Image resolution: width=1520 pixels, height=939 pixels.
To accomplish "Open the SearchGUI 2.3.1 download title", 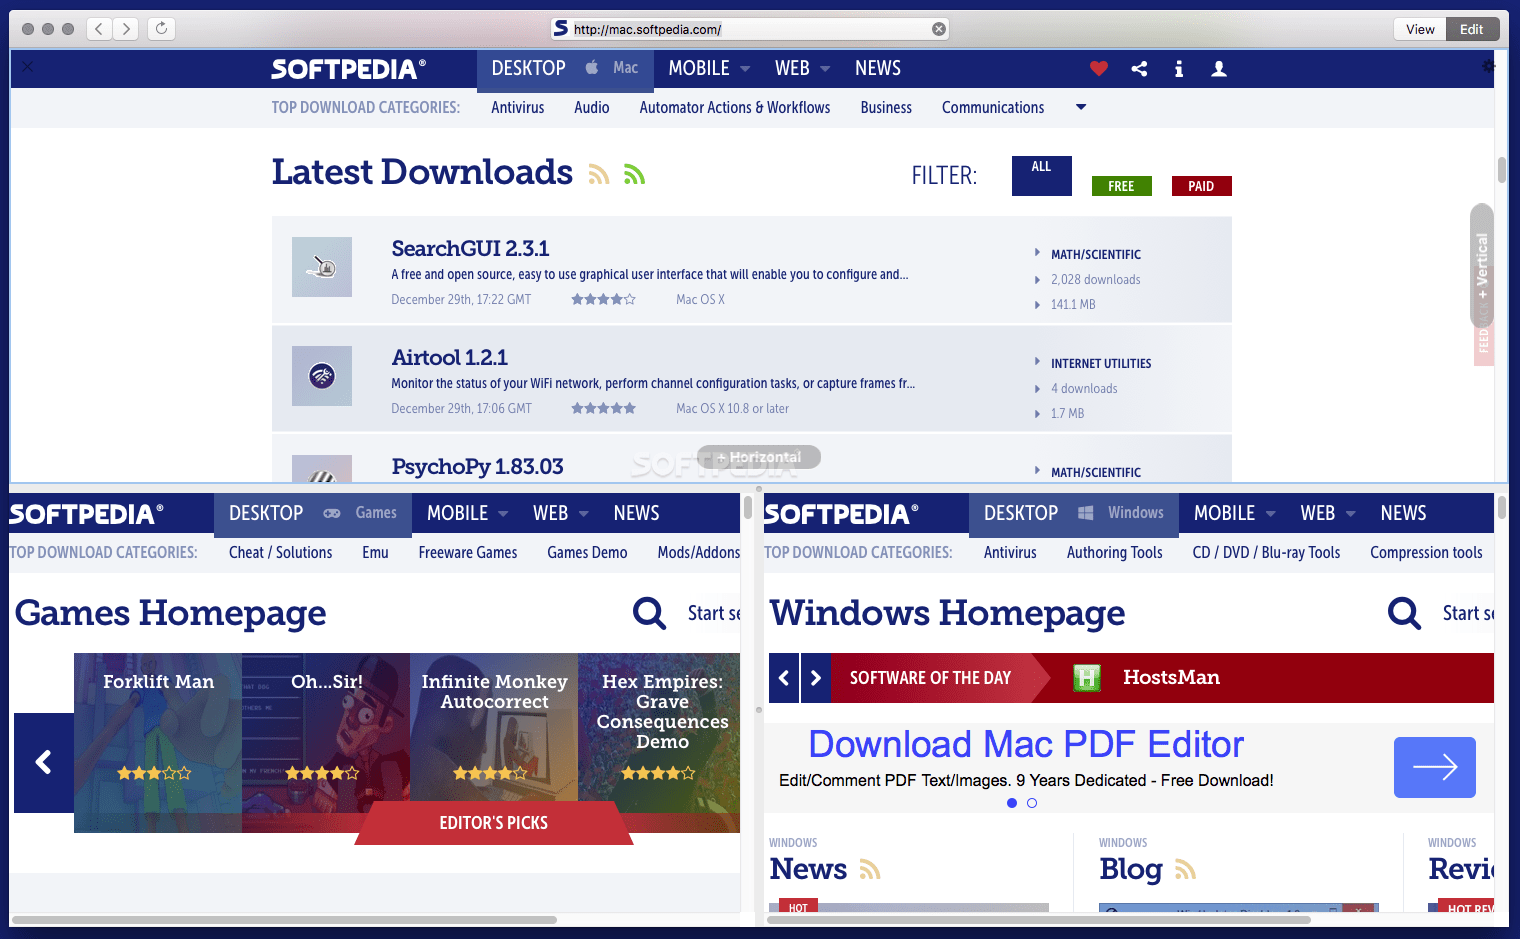I will [470, 248].
